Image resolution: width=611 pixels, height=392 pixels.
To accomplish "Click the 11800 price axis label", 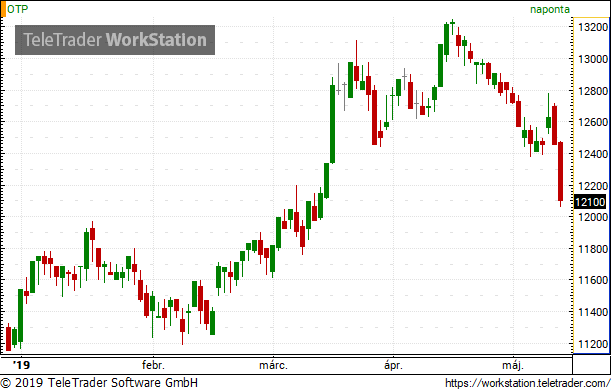I will 593,249.
